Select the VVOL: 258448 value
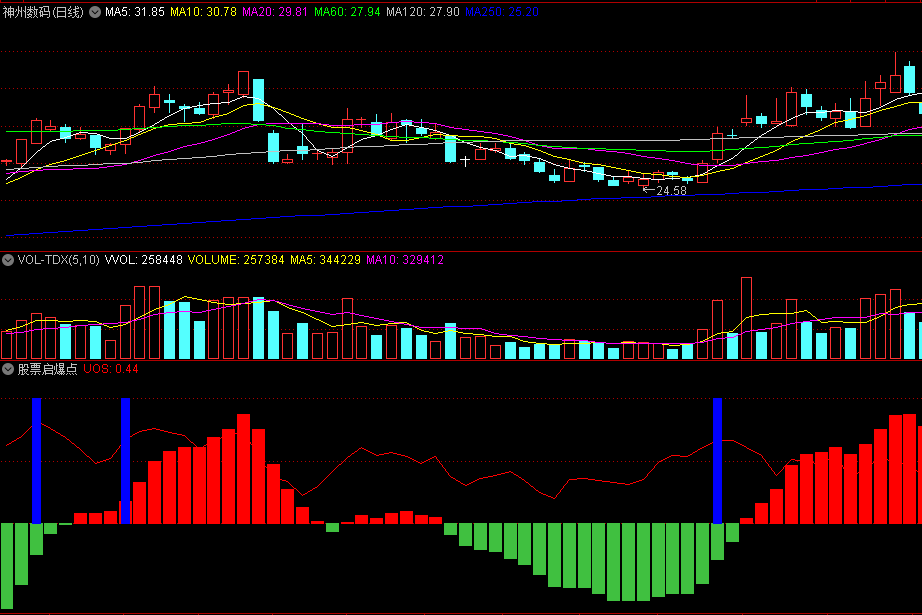Viewport: 922px width, 615px height. 143,260
